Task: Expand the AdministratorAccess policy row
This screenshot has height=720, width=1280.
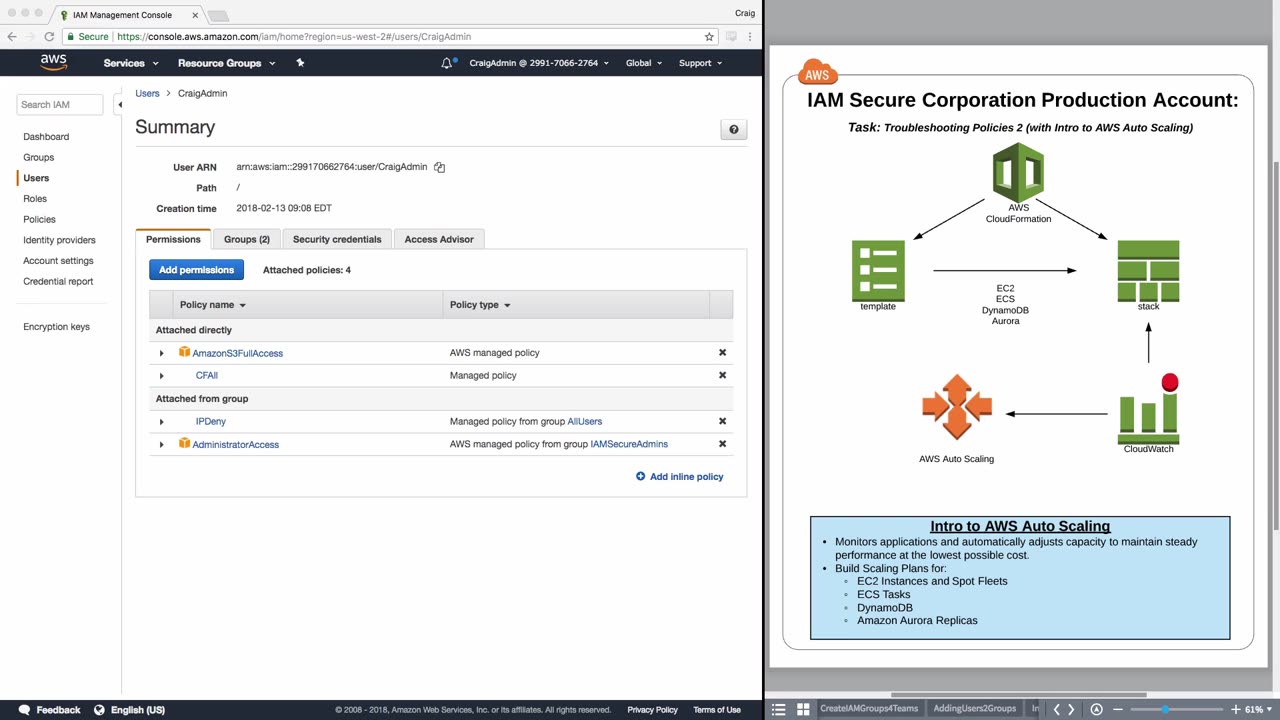Action: [x=161, y=445]
